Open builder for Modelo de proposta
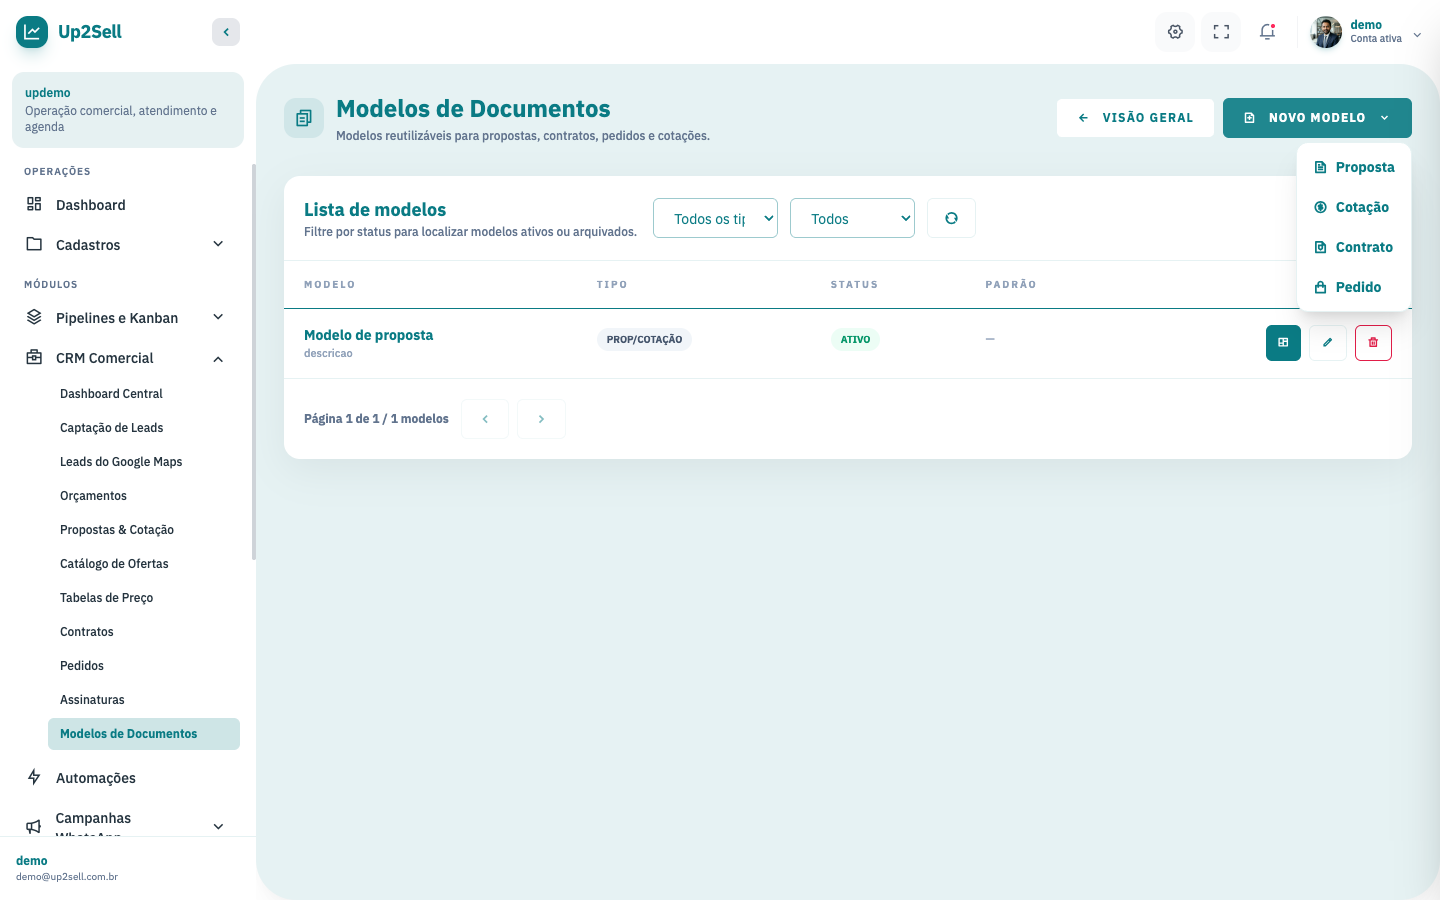The image size is (1440, 900). coord(1283,343)
